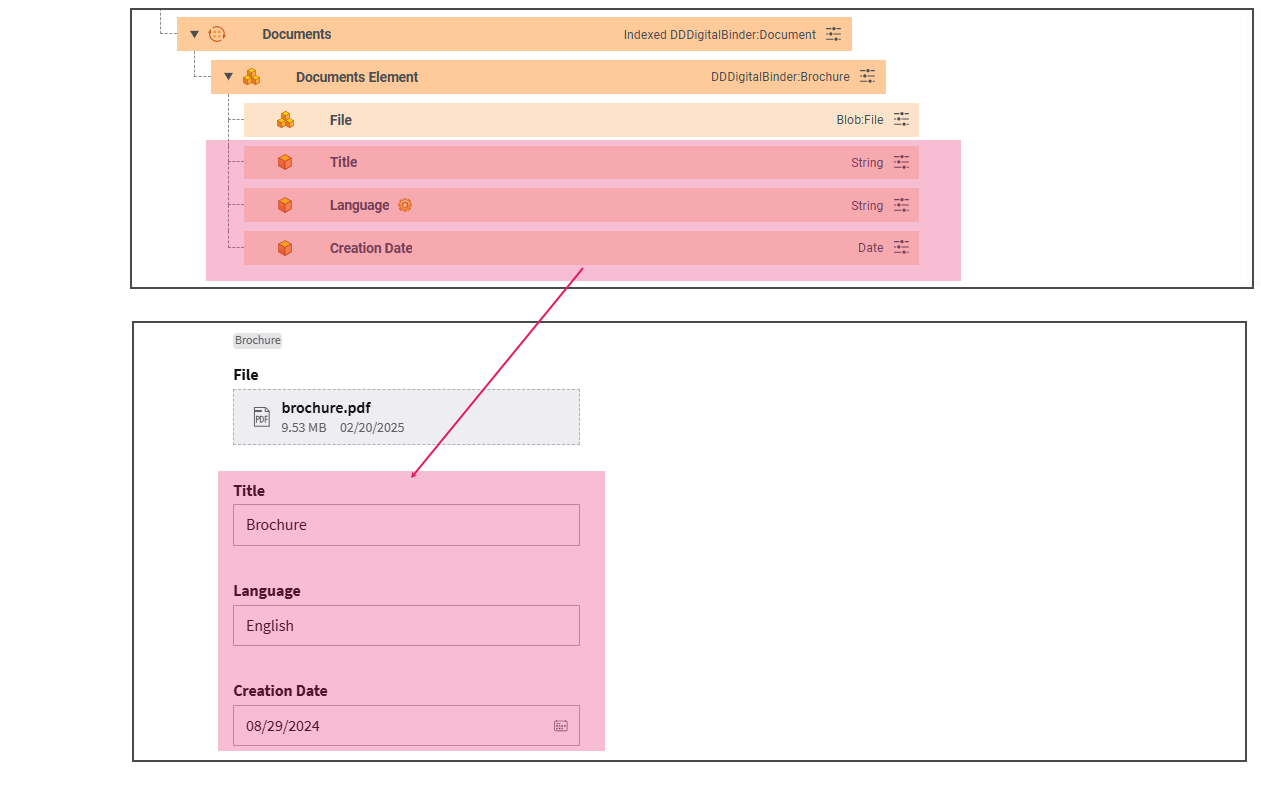
Task: Open settings sliders for File row
Action: tap(902, 119)
